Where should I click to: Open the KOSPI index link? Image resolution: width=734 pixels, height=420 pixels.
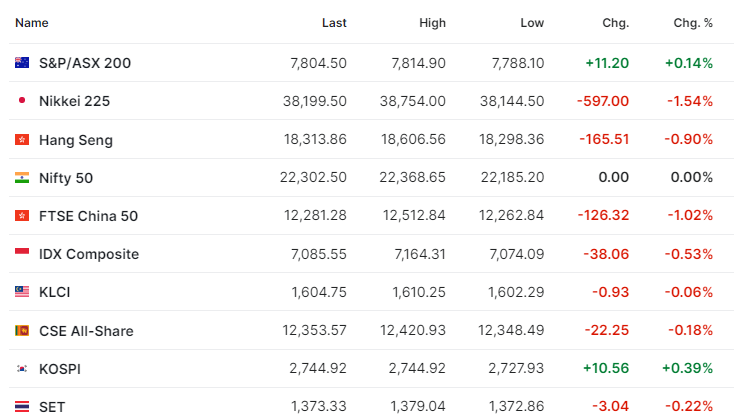coord(60,369)
